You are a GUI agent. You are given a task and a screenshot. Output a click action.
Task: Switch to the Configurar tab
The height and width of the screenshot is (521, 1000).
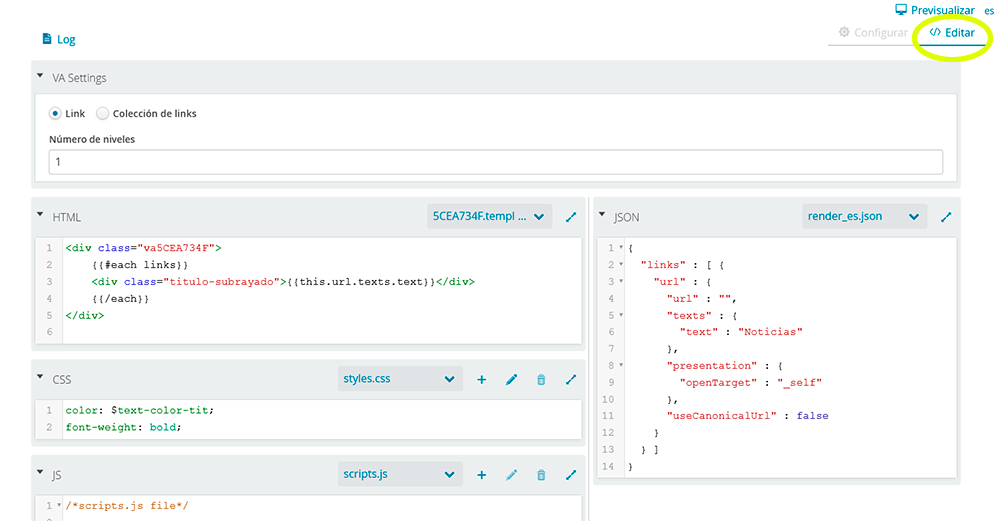873,33
